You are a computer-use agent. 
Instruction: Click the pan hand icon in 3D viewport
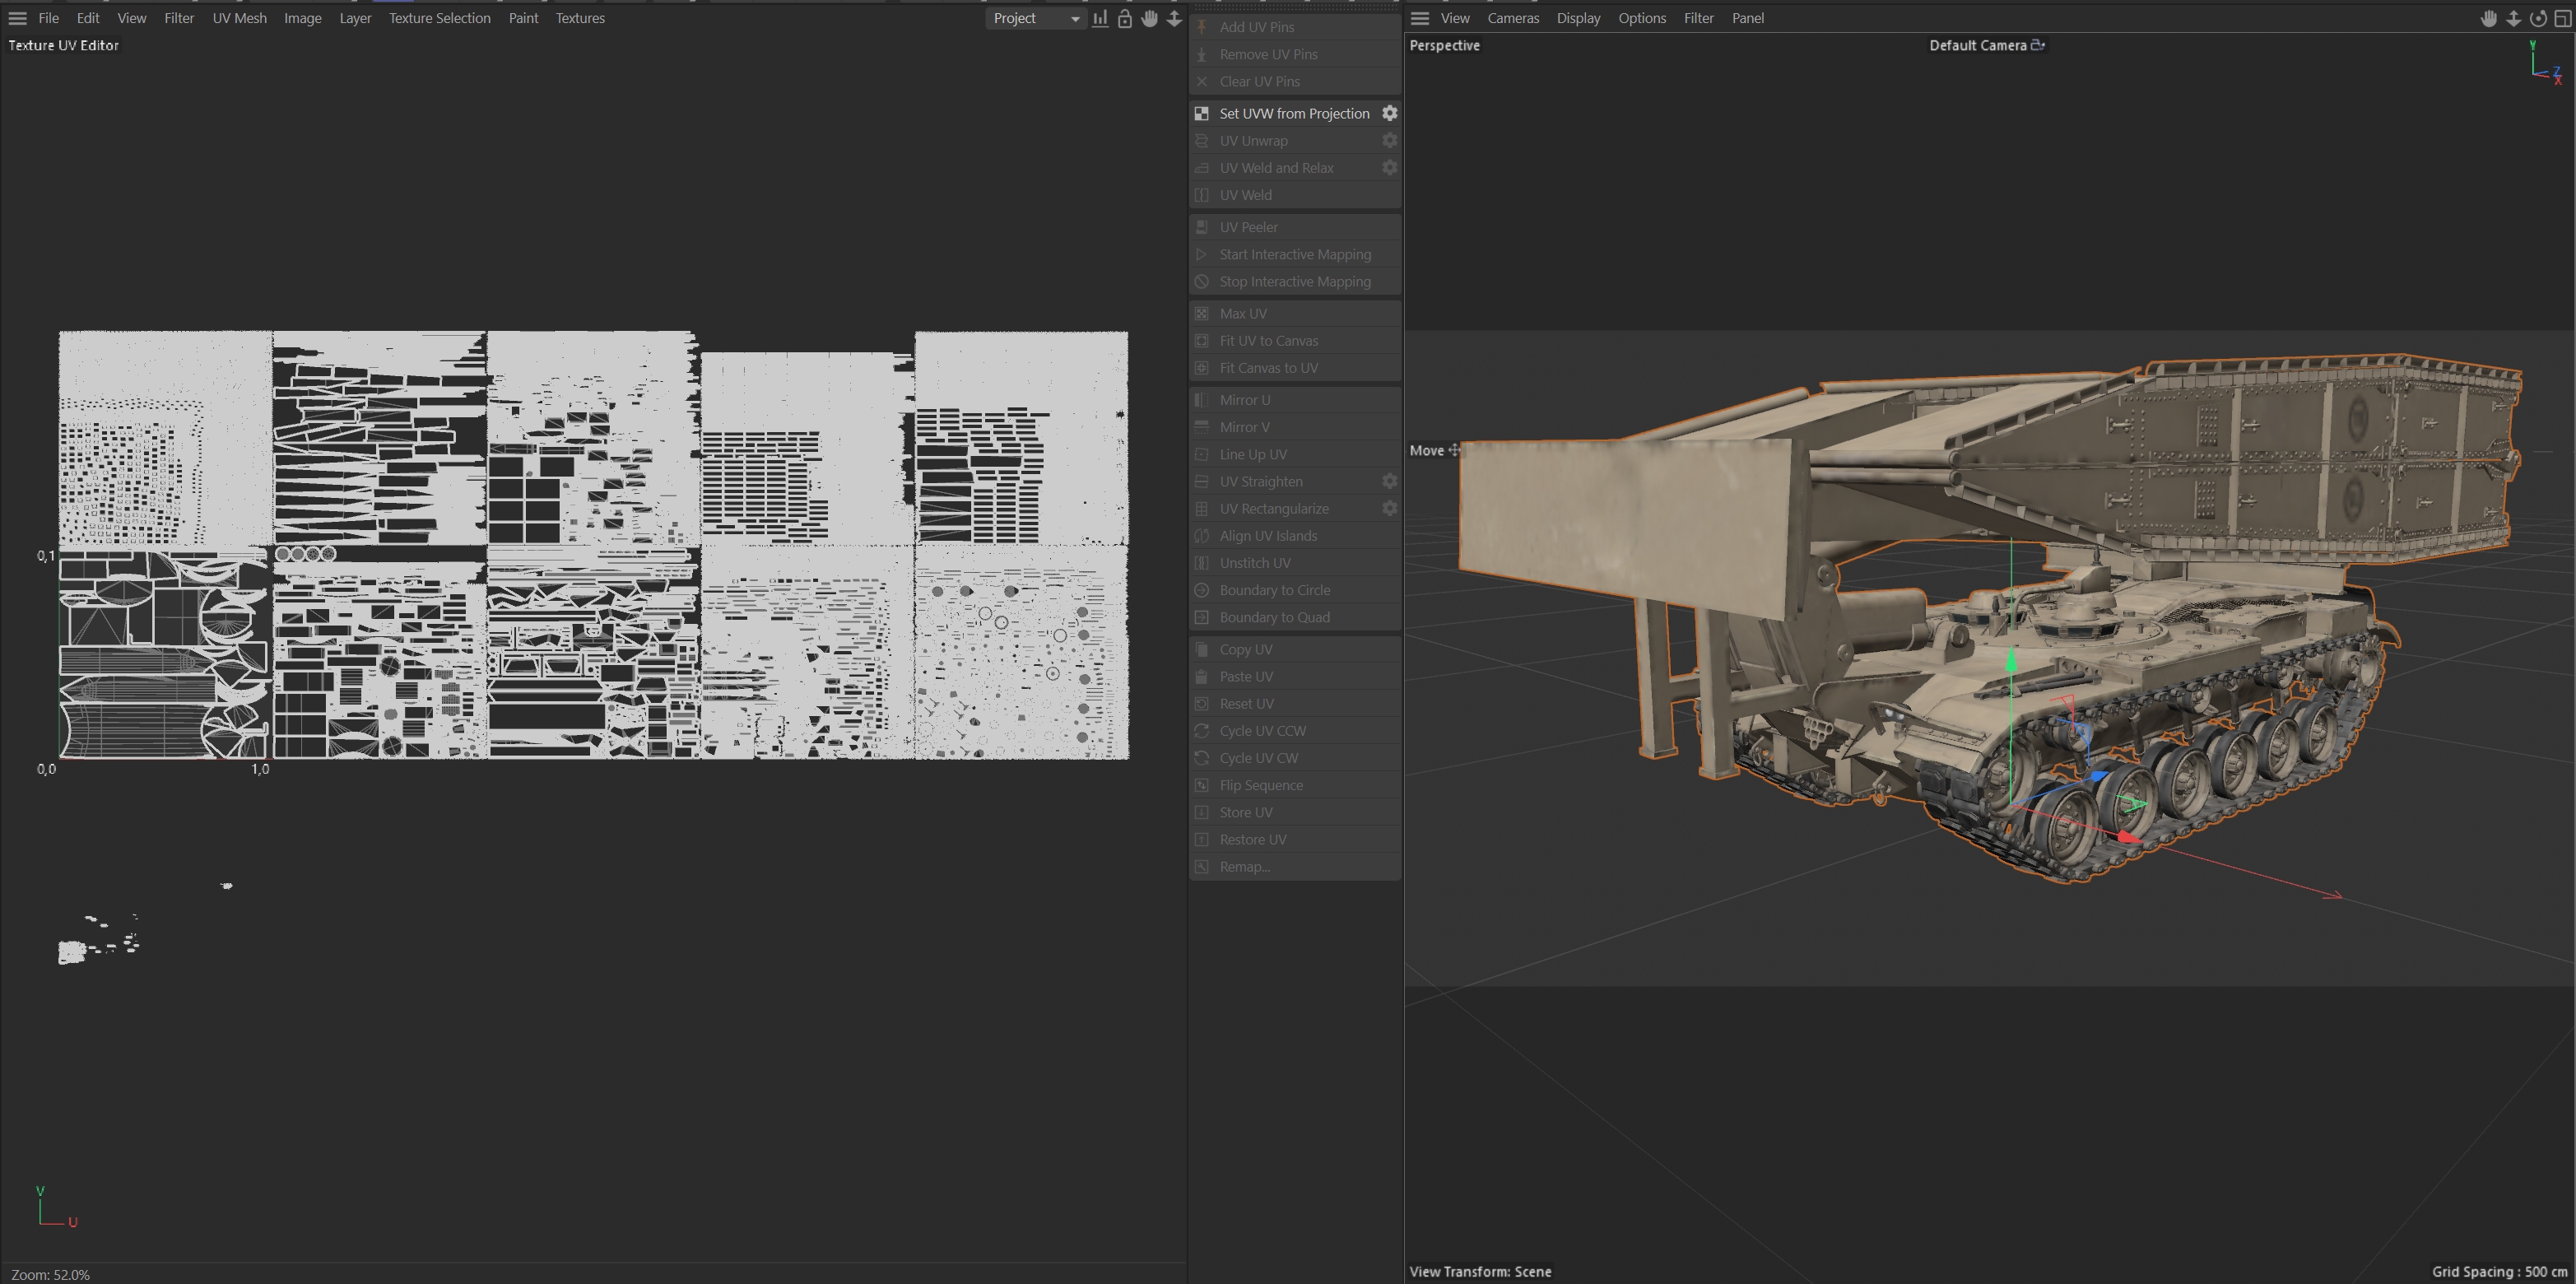coord(2489,18)
